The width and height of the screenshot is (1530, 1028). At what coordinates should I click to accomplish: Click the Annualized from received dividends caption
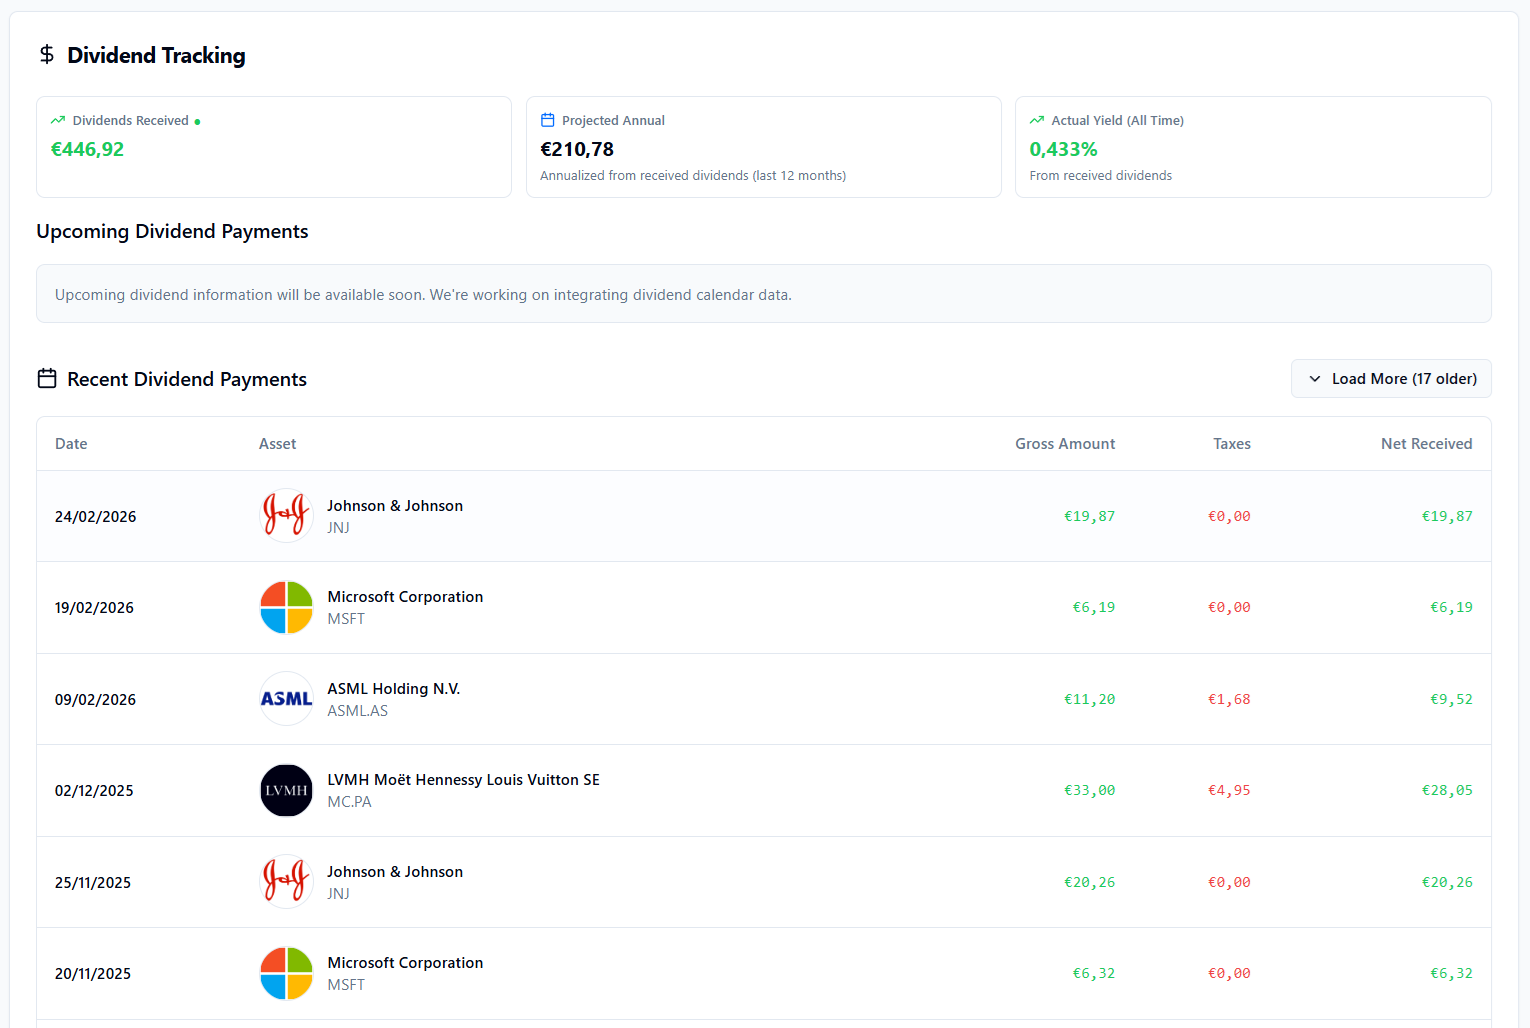coord(693,176)
